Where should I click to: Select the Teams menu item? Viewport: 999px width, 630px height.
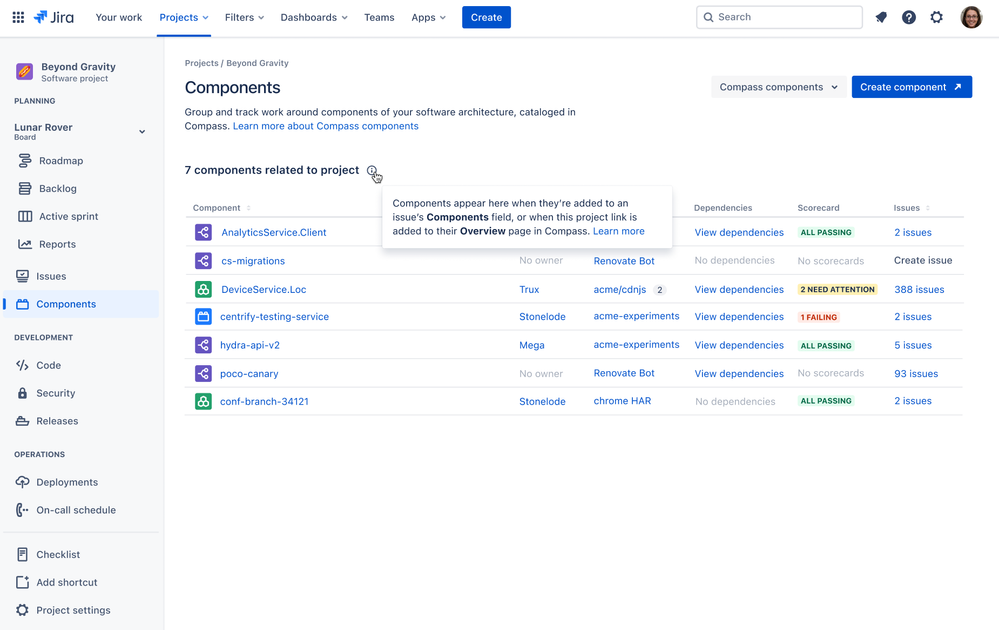[379, 17]
